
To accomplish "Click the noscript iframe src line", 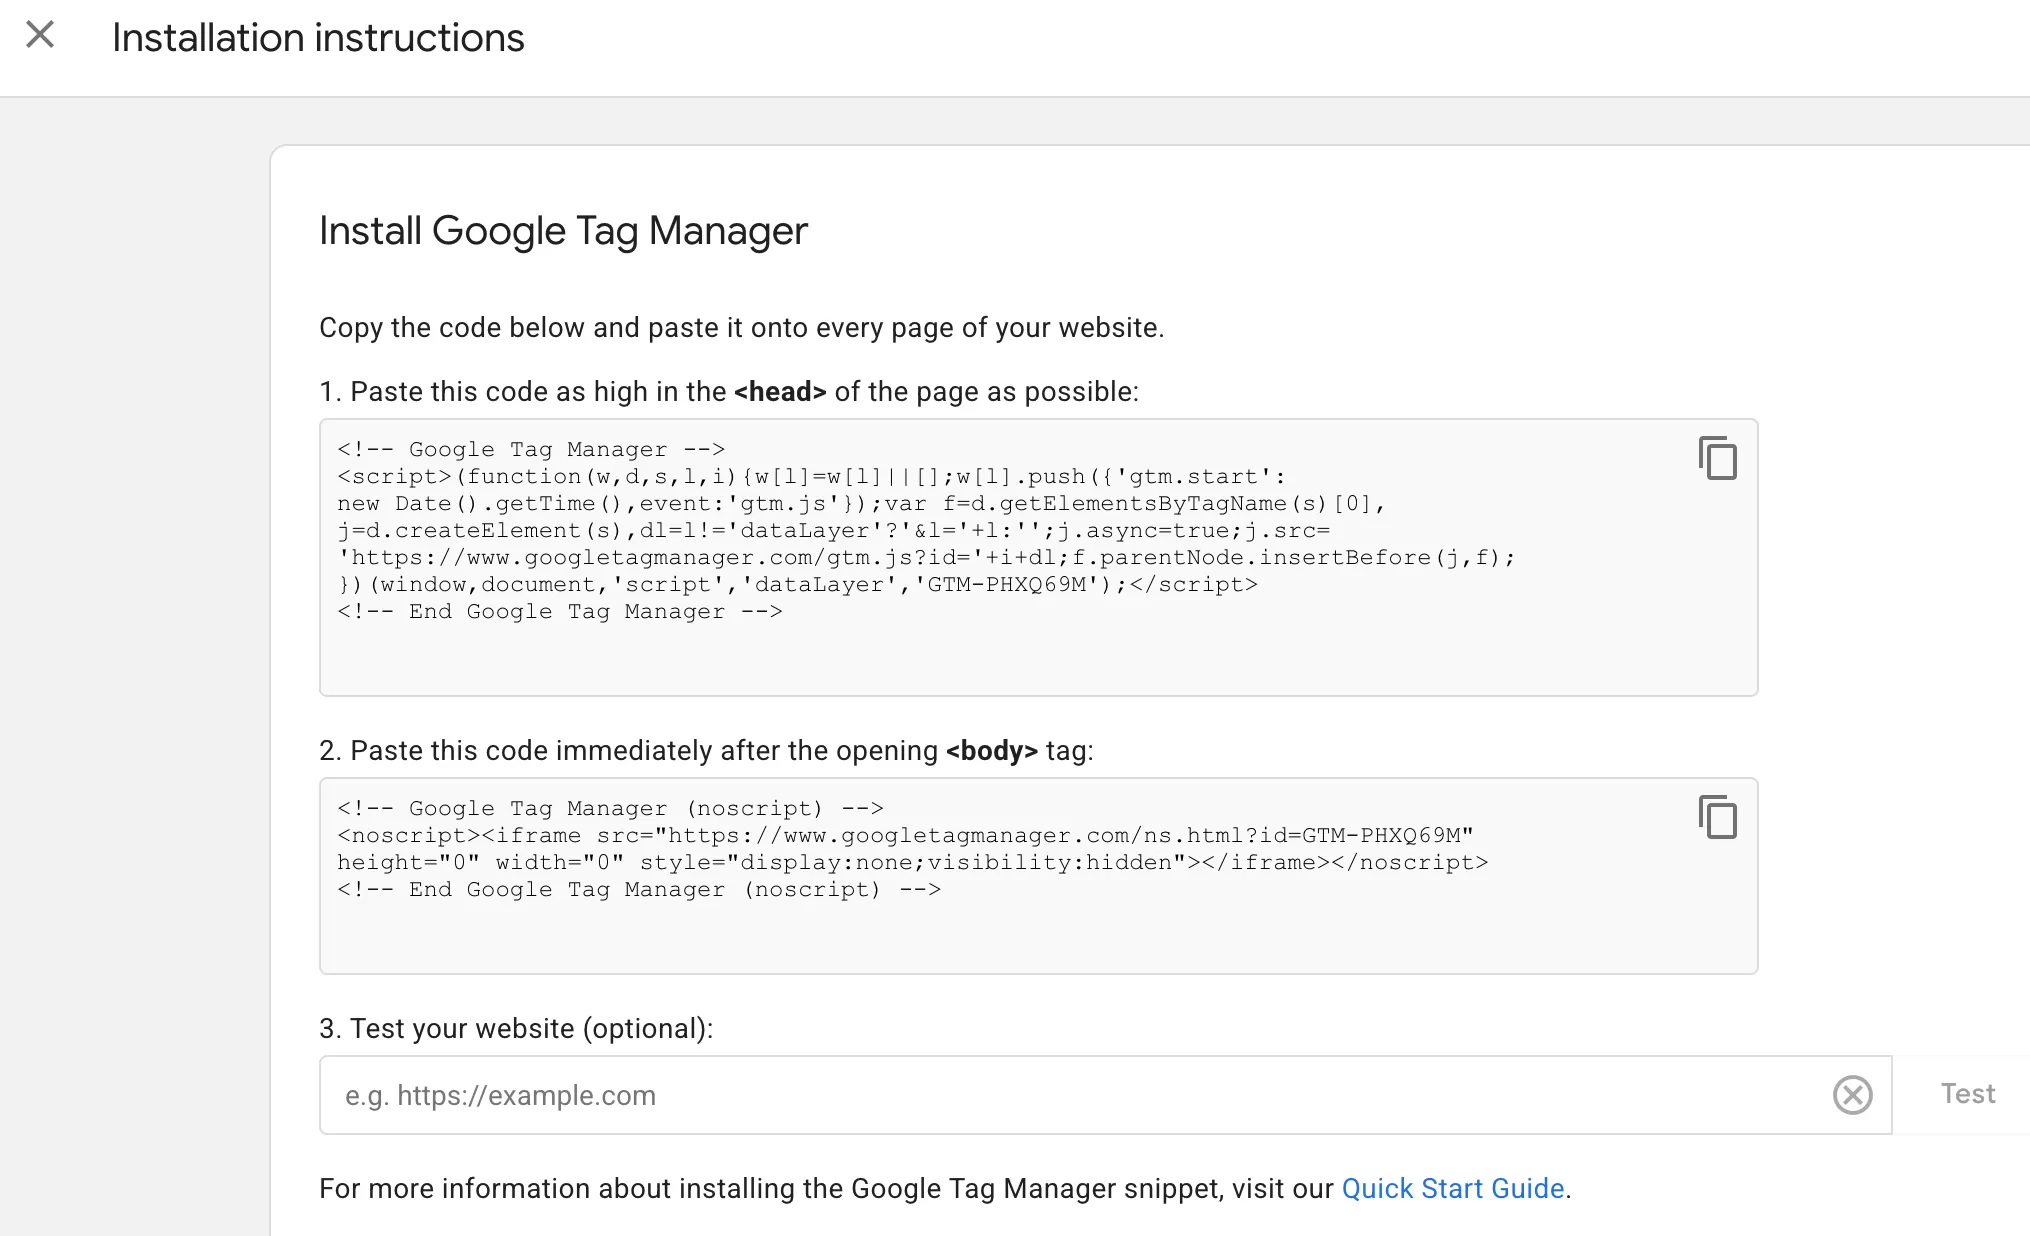I will [x=905, y=835].
